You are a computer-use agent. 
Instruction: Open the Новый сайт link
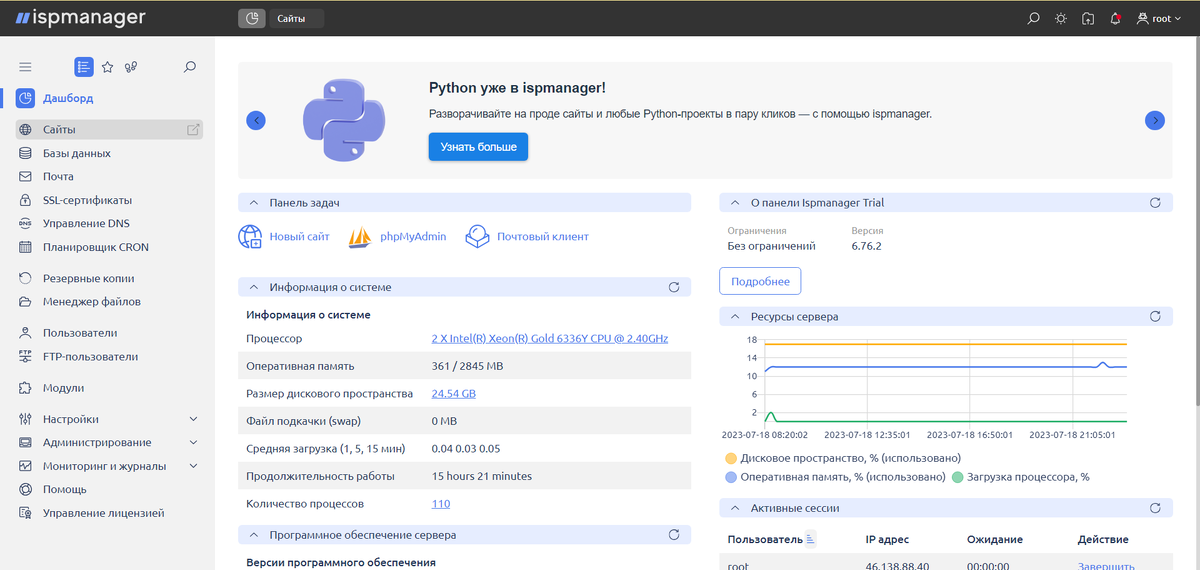[299, 237]
